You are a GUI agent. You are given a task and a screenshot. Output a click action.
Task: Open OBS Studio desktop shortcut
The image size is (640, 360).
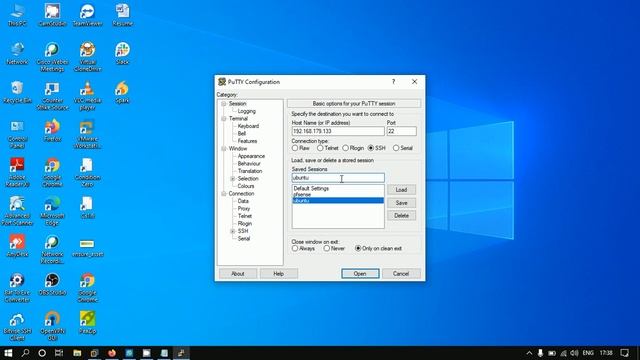click(52, 284)
